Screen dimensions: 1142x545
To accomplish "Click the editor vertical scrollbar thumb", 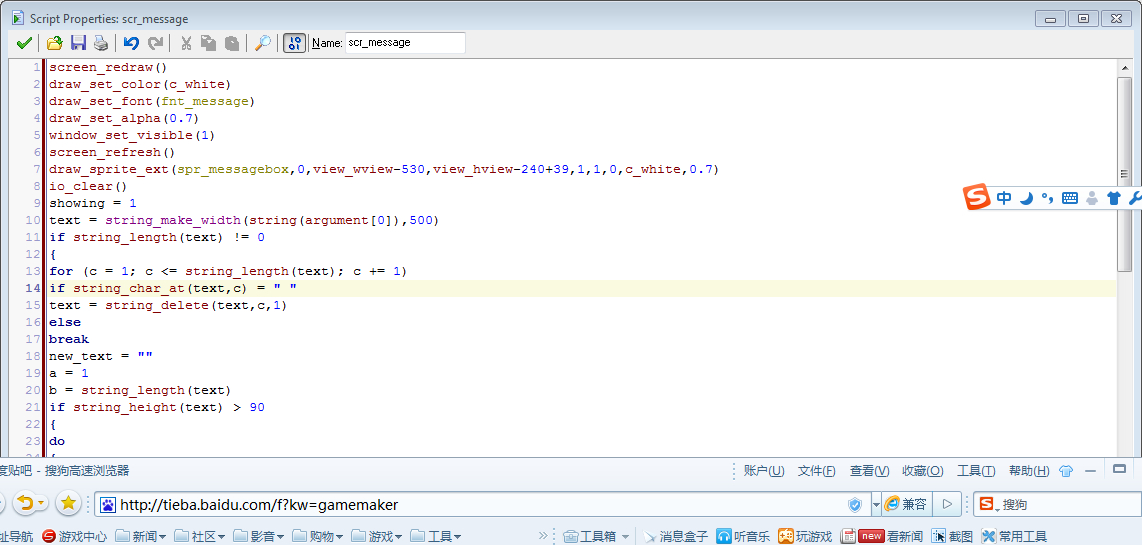I will pos(1124,173).
